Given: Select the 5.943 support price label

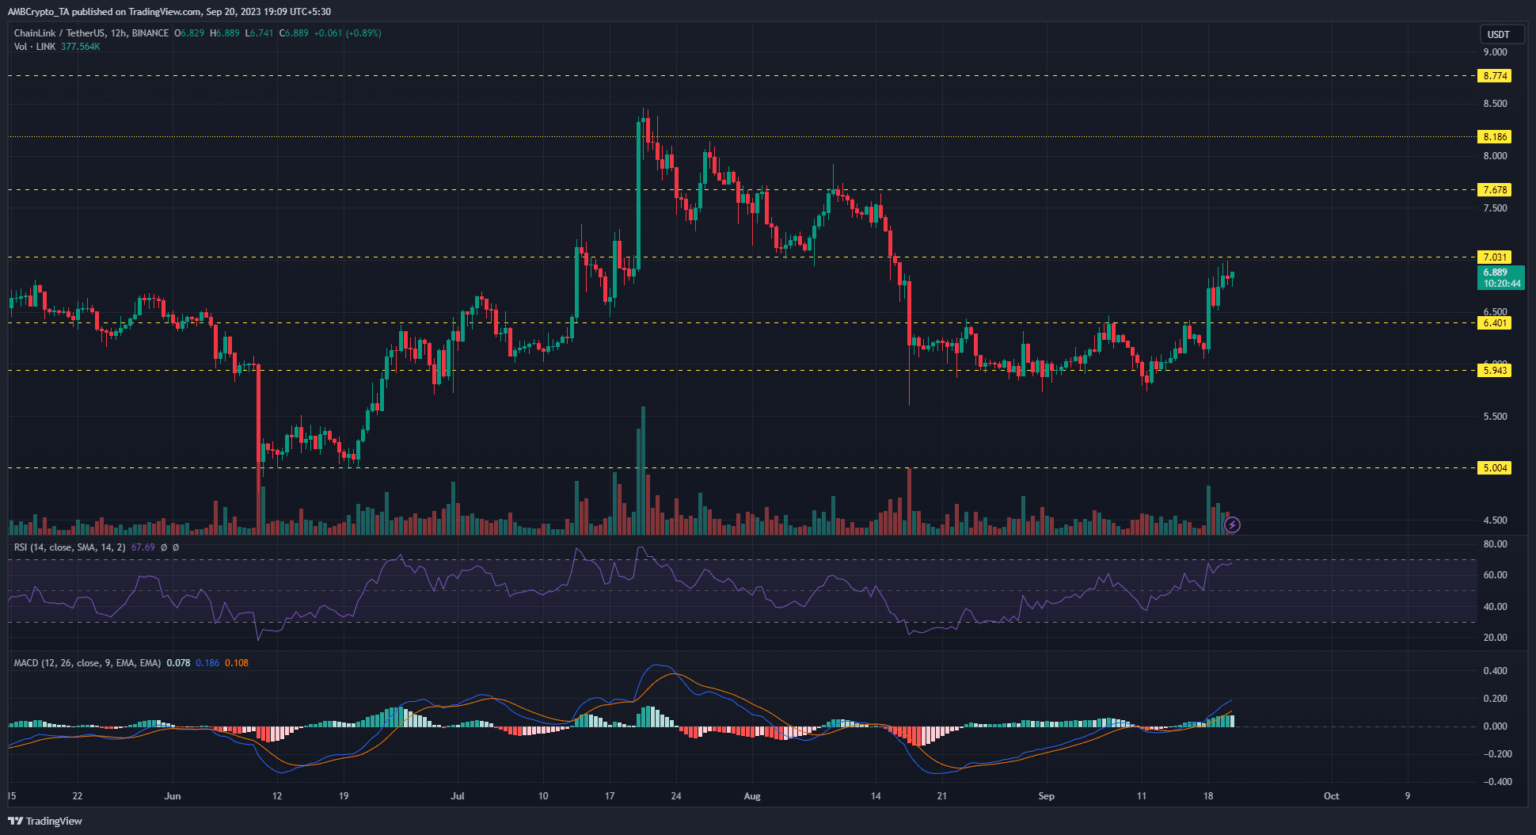Looking at the screenshot, I should [1495, 371].
